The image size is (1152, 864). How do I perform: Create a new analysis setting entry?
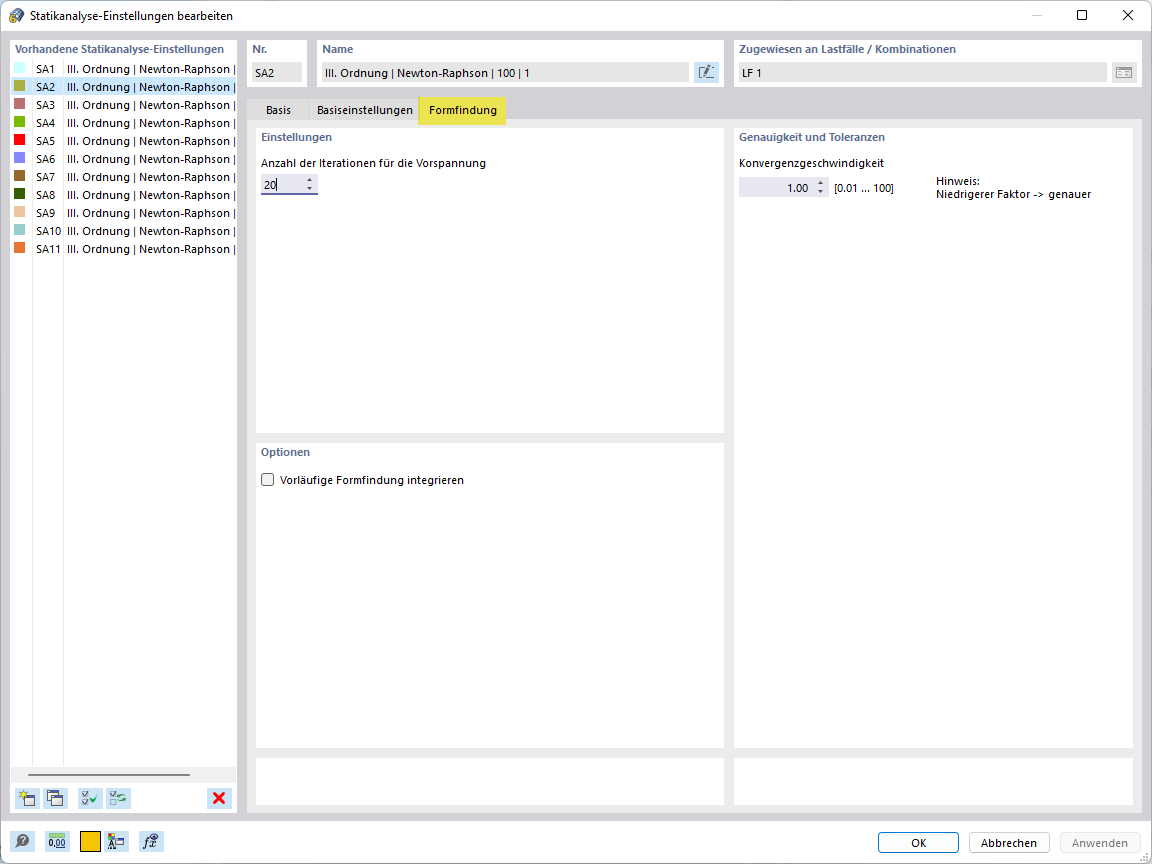click(x=26, y=798)
